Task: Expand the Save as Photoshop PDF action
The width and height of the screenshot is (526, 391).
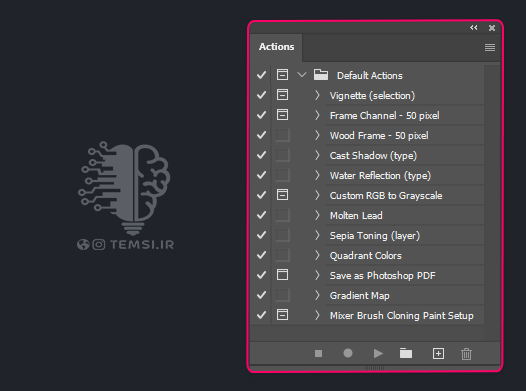Action: 317,275
